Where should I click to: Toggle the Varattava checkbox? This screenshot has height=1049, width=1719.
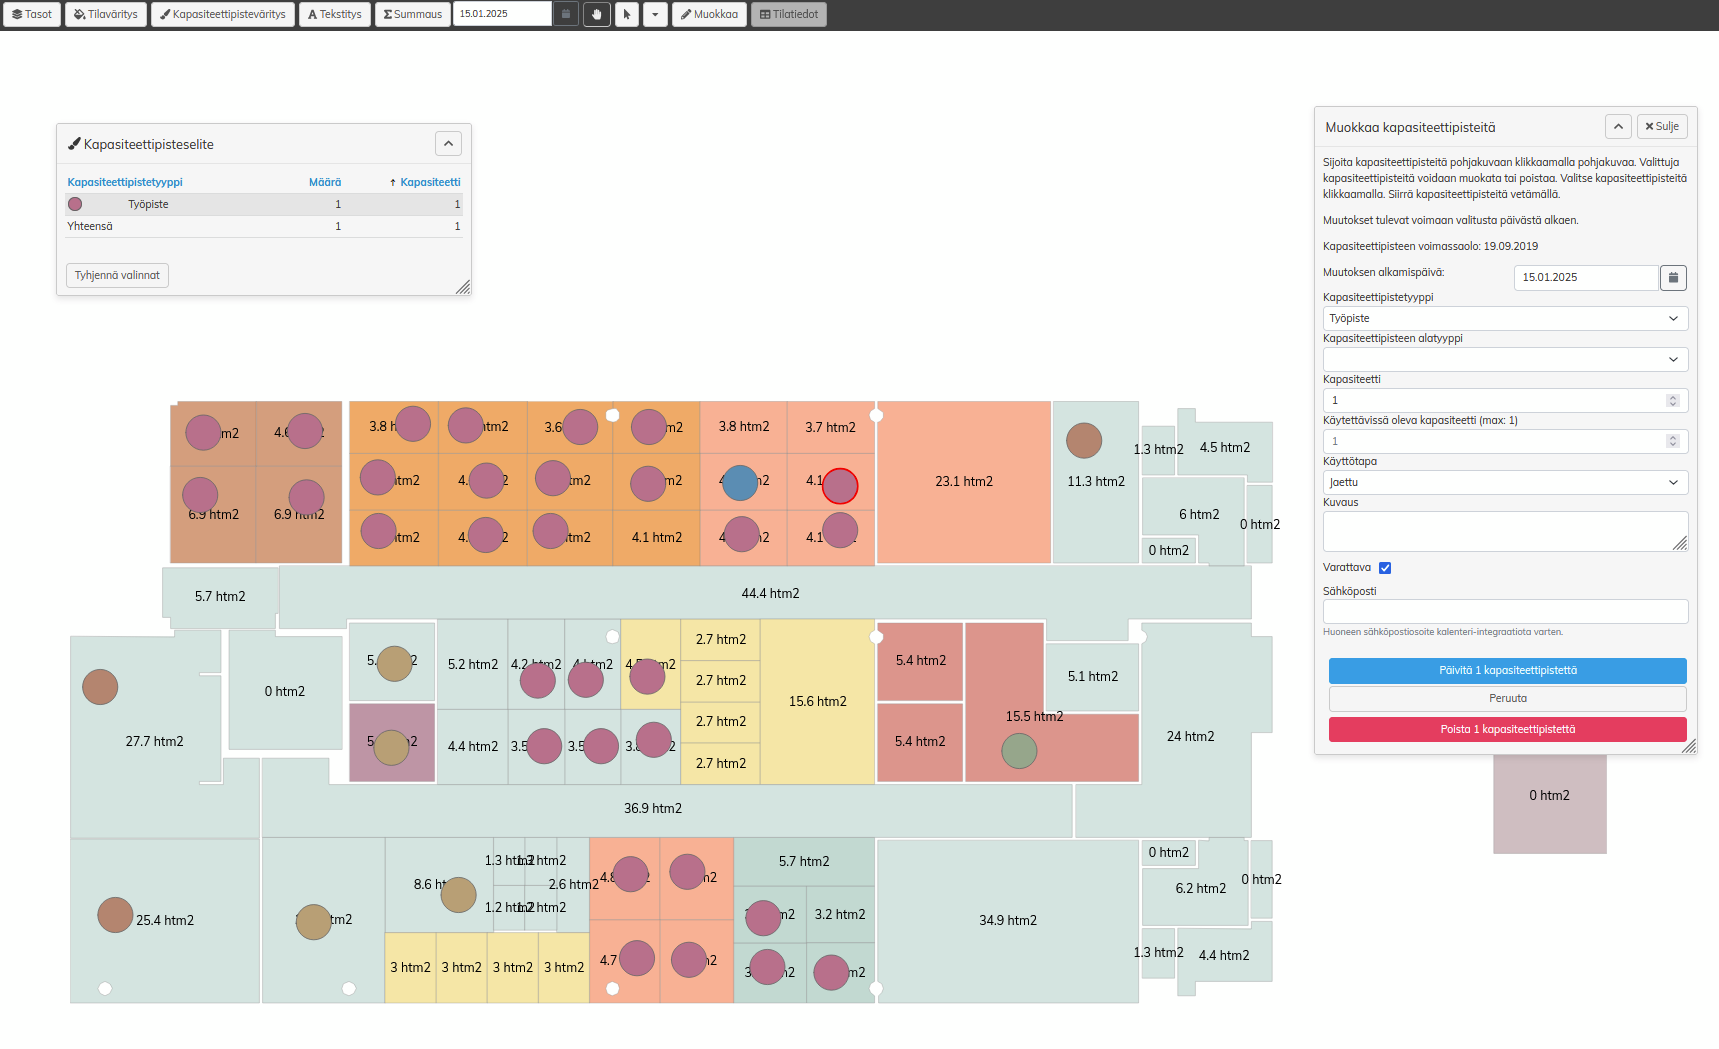tap(1385, 568)
